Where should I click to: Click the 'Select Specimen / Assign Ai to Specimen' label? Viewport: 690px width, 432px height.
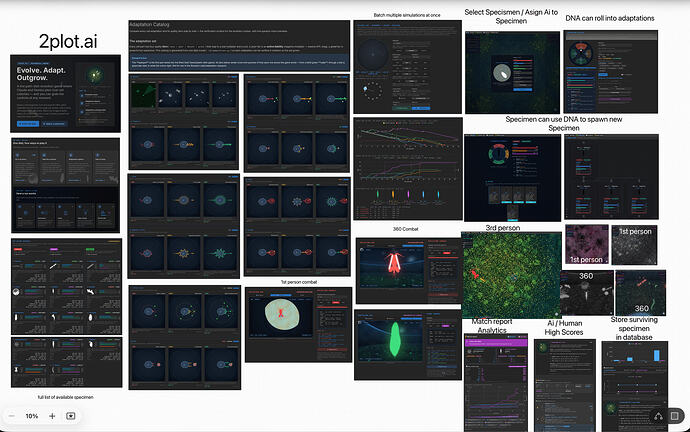511,16
